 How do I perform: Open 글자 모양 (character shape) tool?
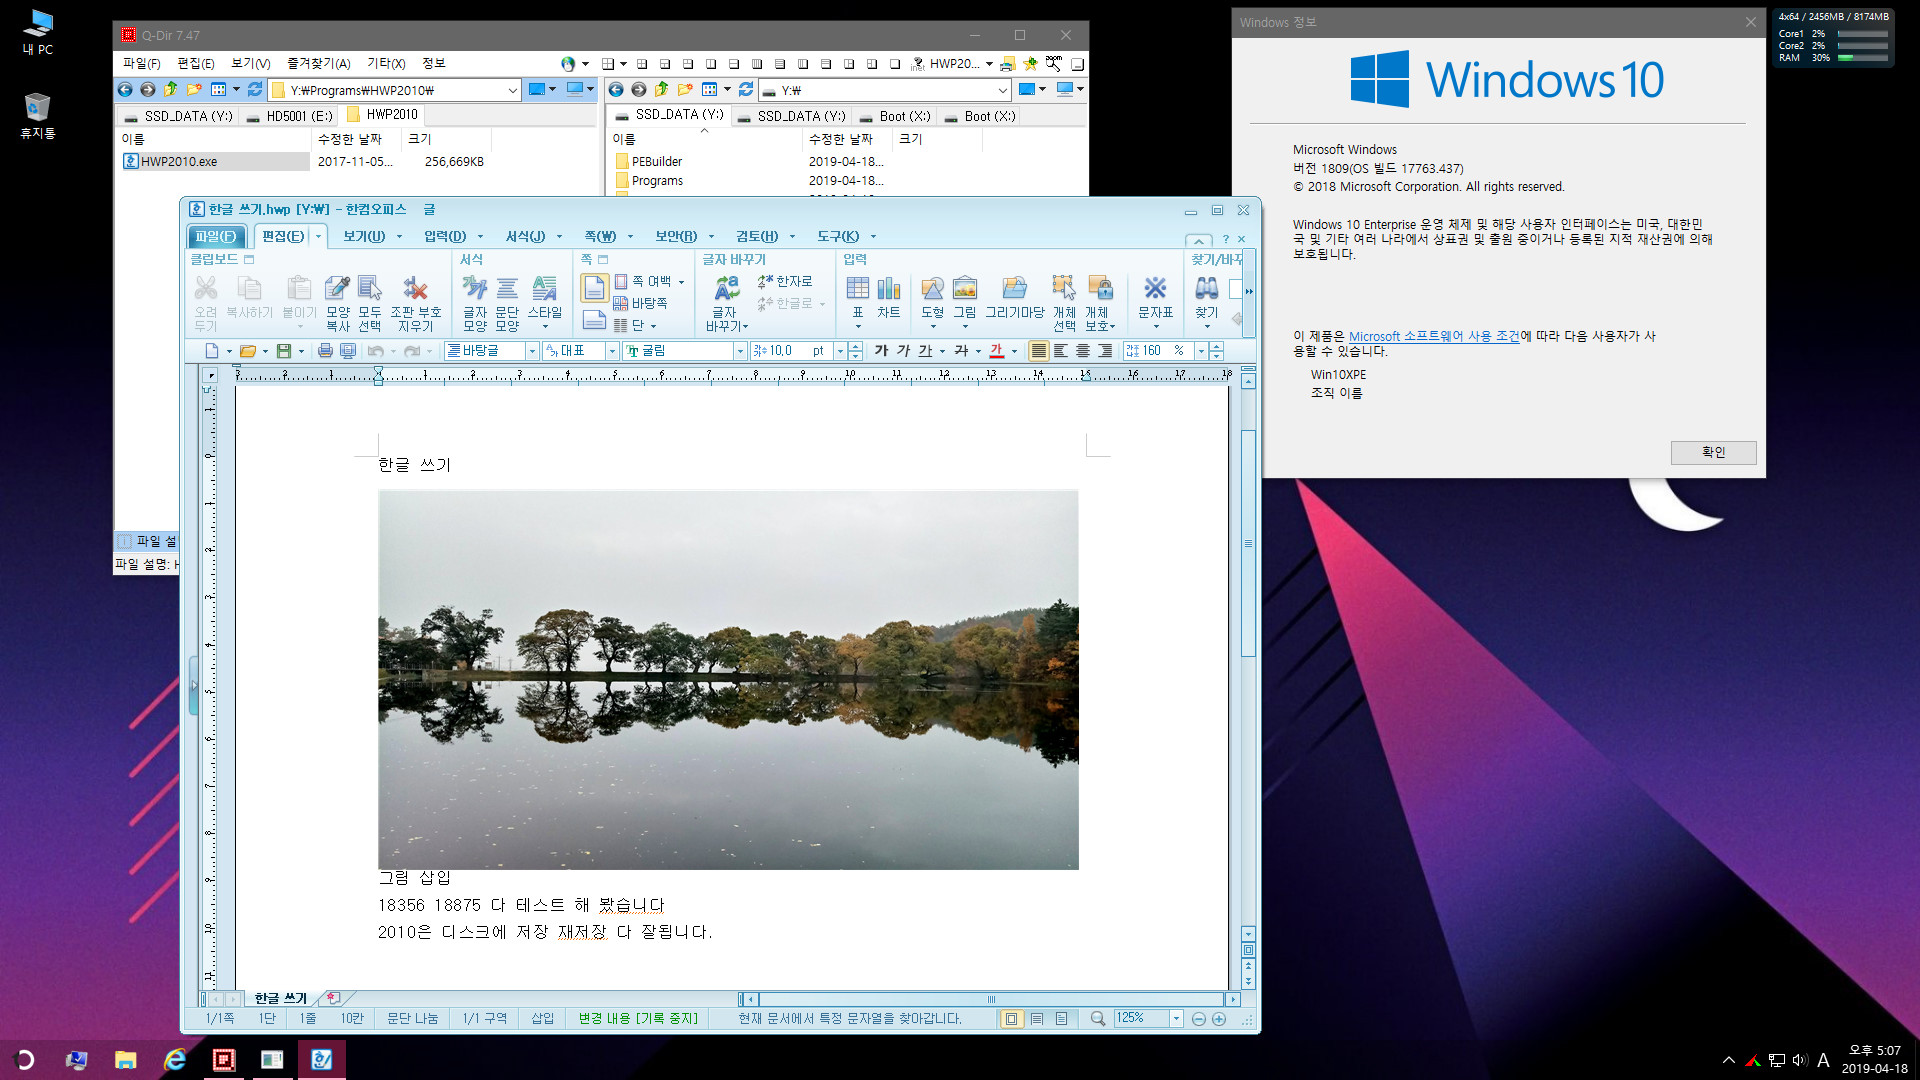(475, 303)
